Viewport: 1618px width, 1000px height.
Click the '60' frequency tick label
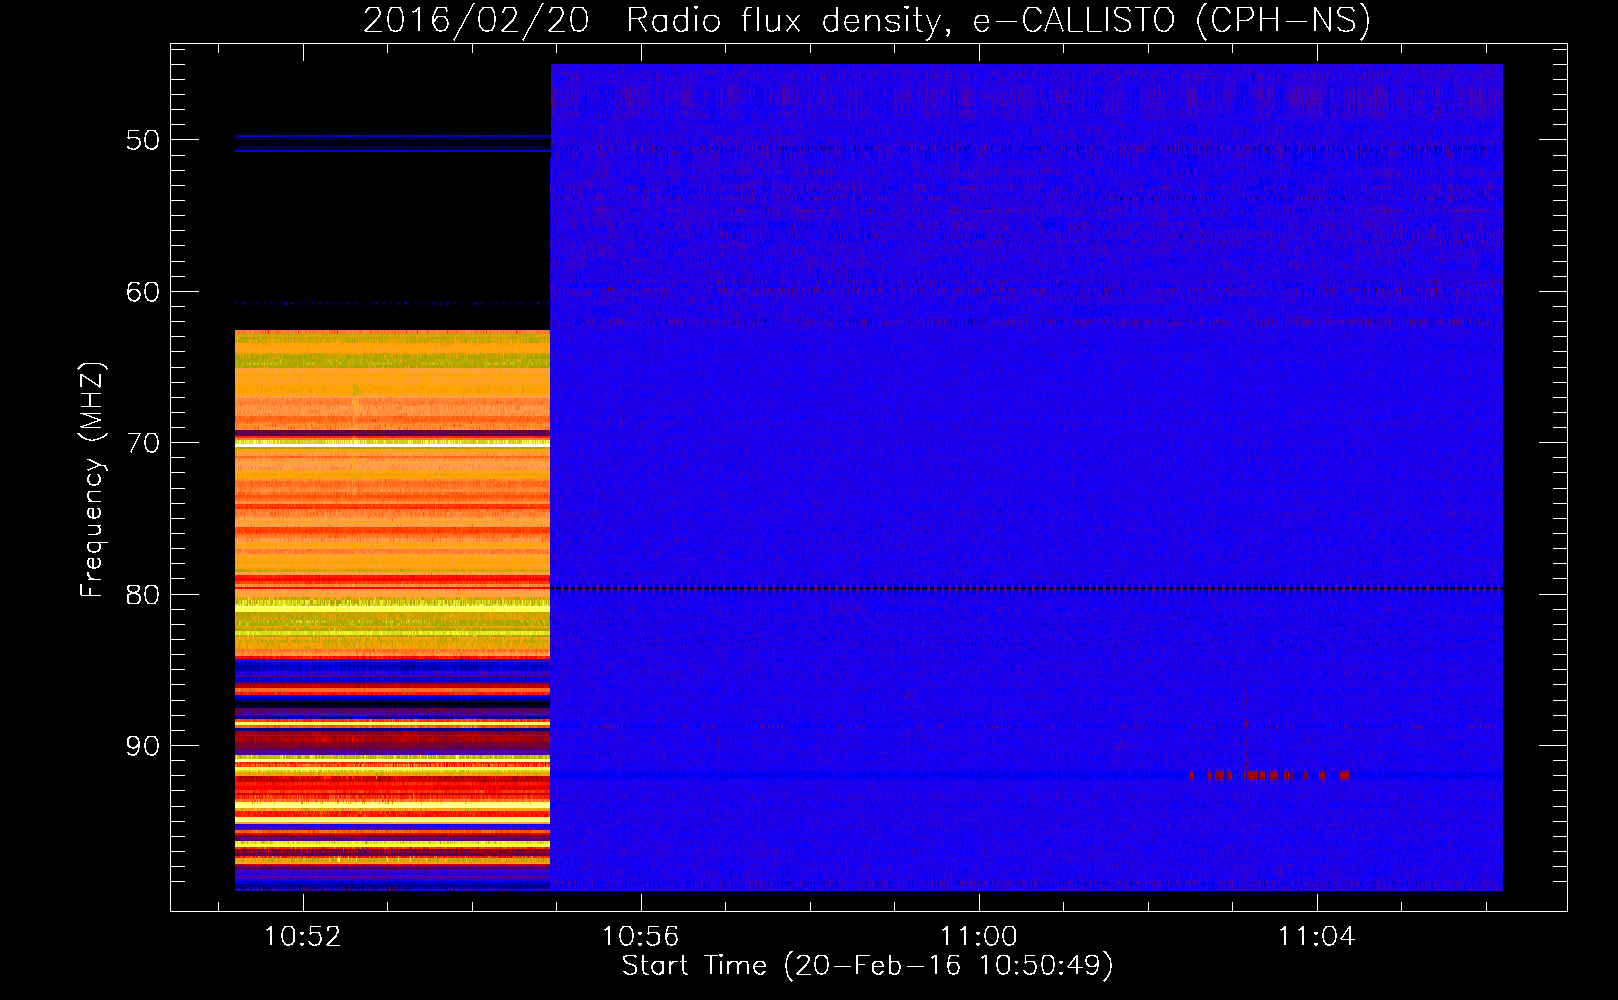tap(143, 292)
